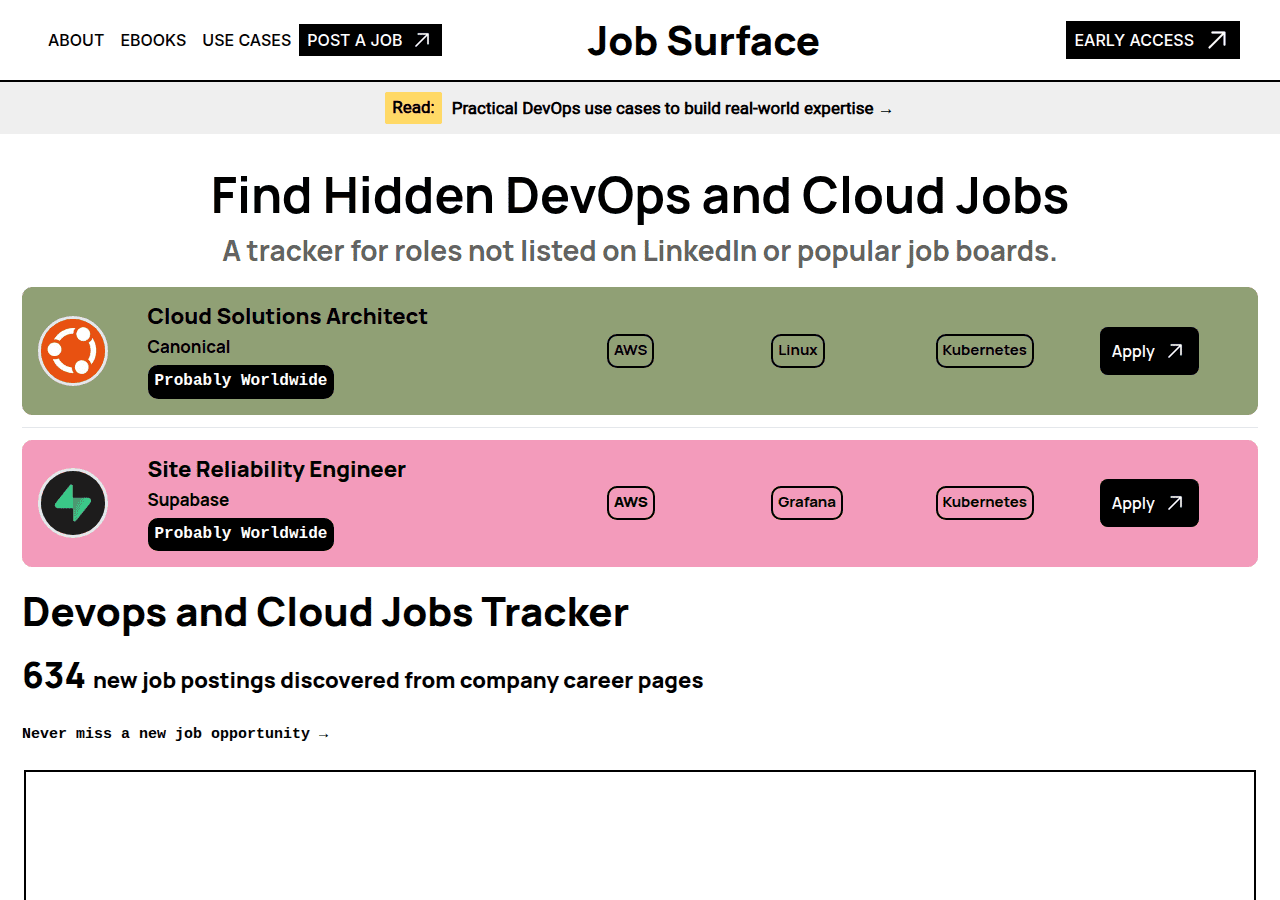The width and height of the screenshot is (1280, 900).
Task: Click the POST A JOB button
Action: point(370,40)
